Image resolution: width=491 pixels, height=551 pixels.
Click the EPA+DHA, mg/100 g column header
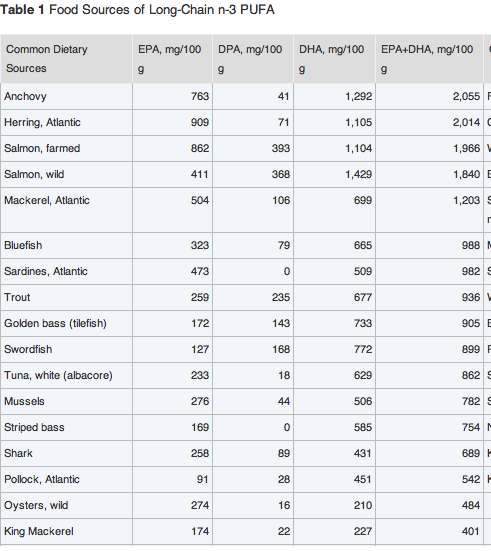click(x=429, y=59)
